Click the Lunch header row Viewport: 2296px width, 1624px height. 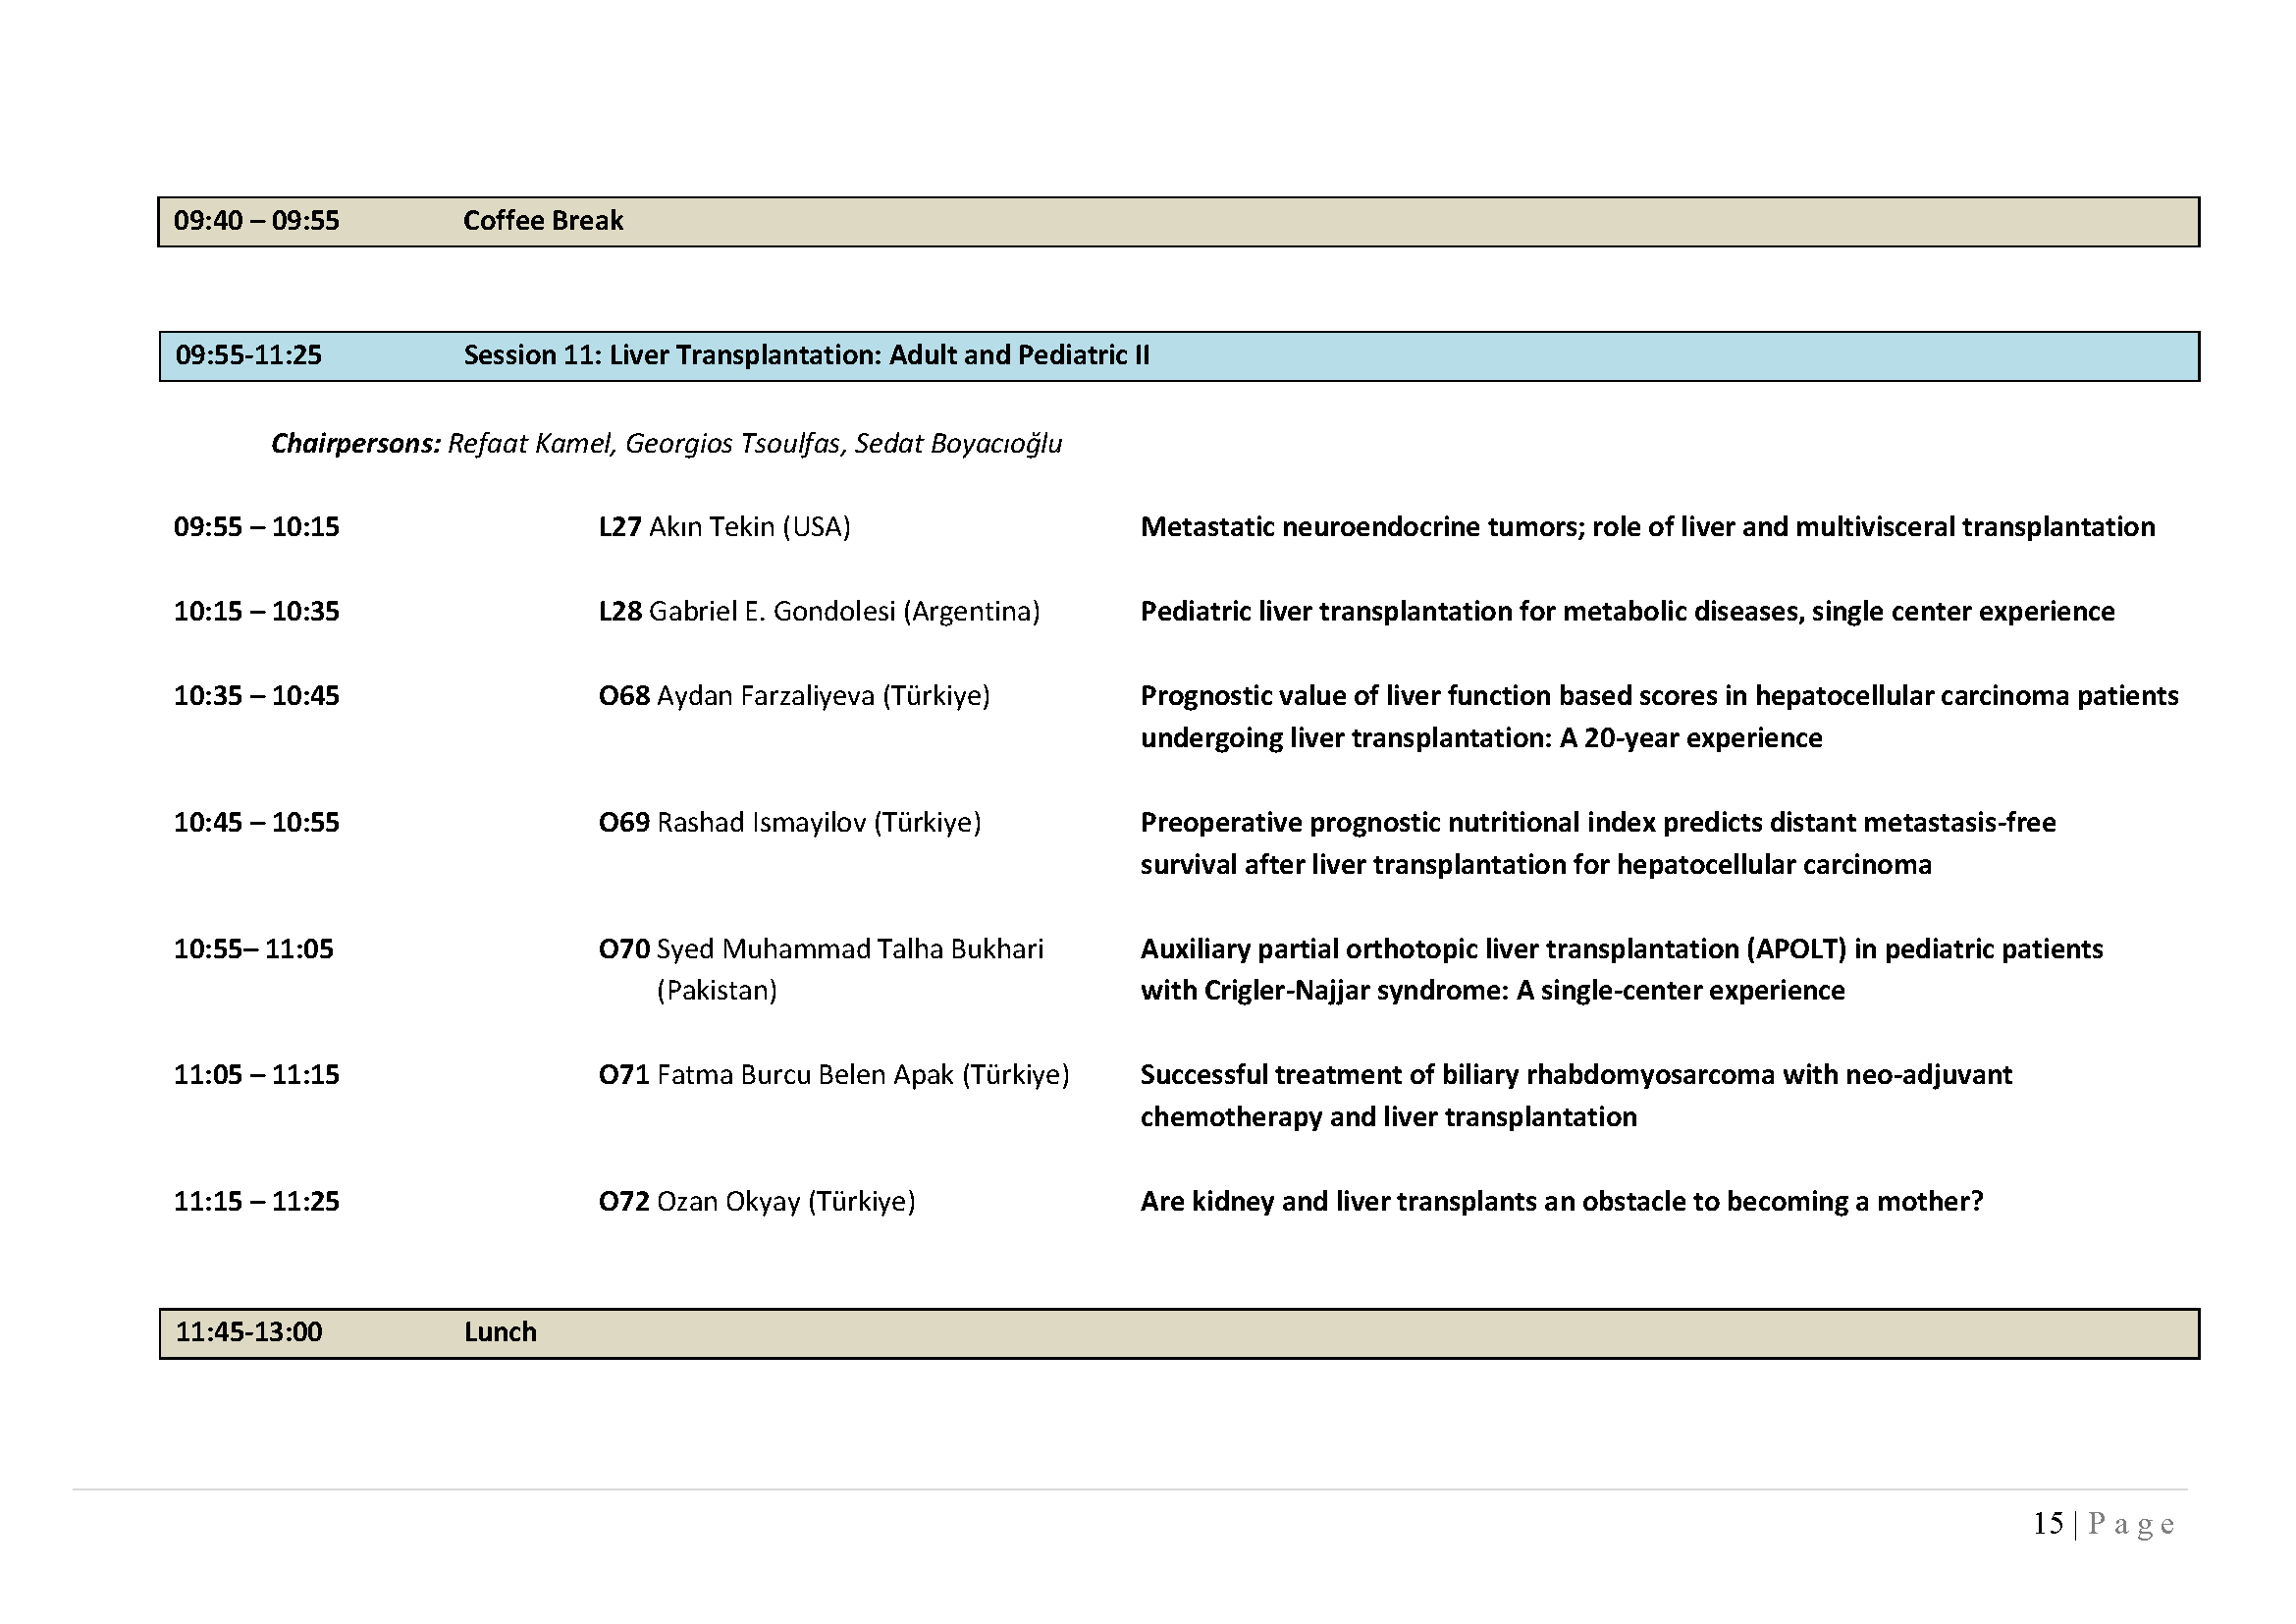(500, 1333)
